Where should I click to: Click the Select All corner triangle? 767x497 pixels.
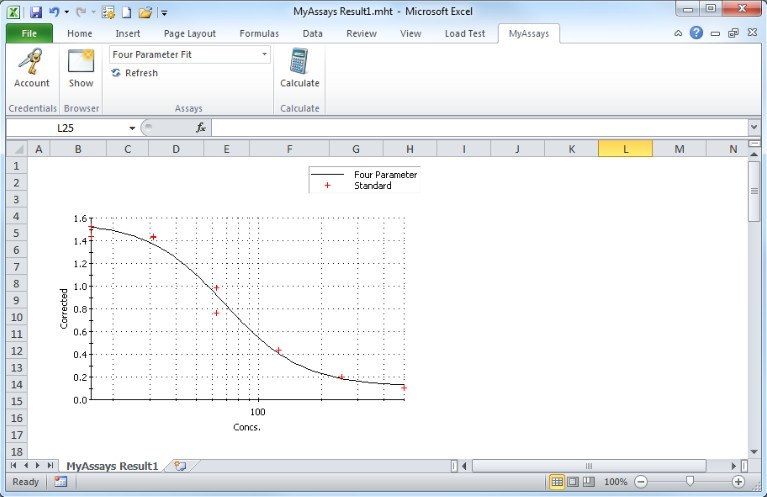tap(17, 149)
